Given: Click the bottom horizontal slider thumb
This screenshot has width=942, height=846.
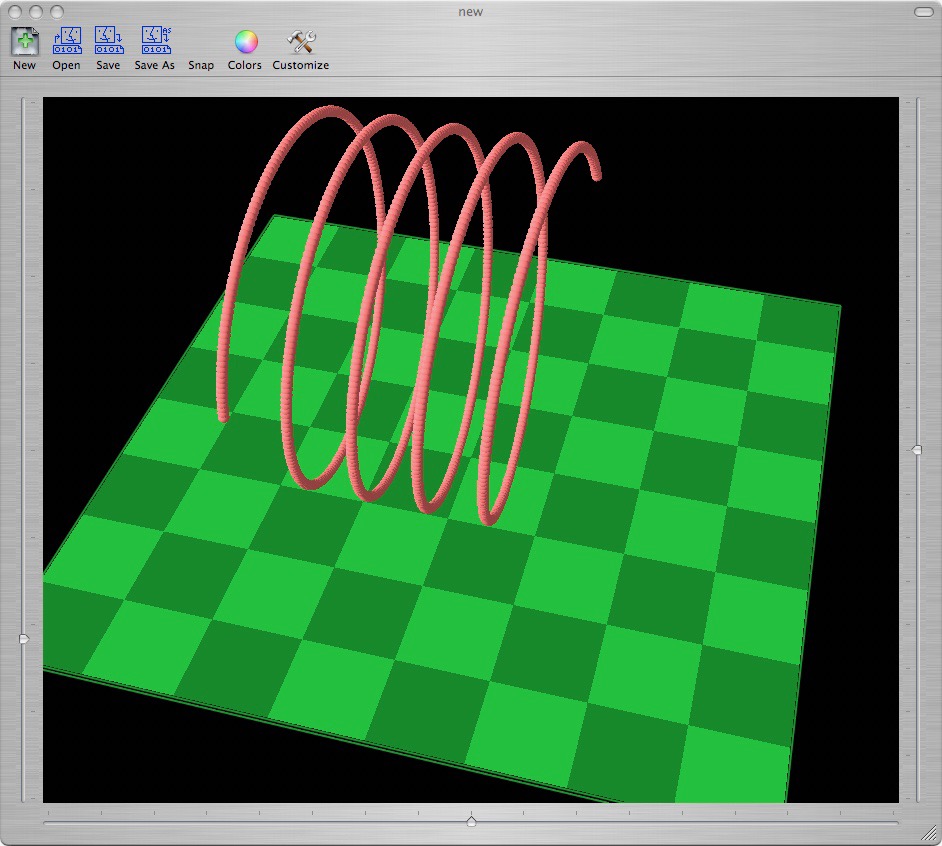Looking at the screenshot, I should 471,821.
